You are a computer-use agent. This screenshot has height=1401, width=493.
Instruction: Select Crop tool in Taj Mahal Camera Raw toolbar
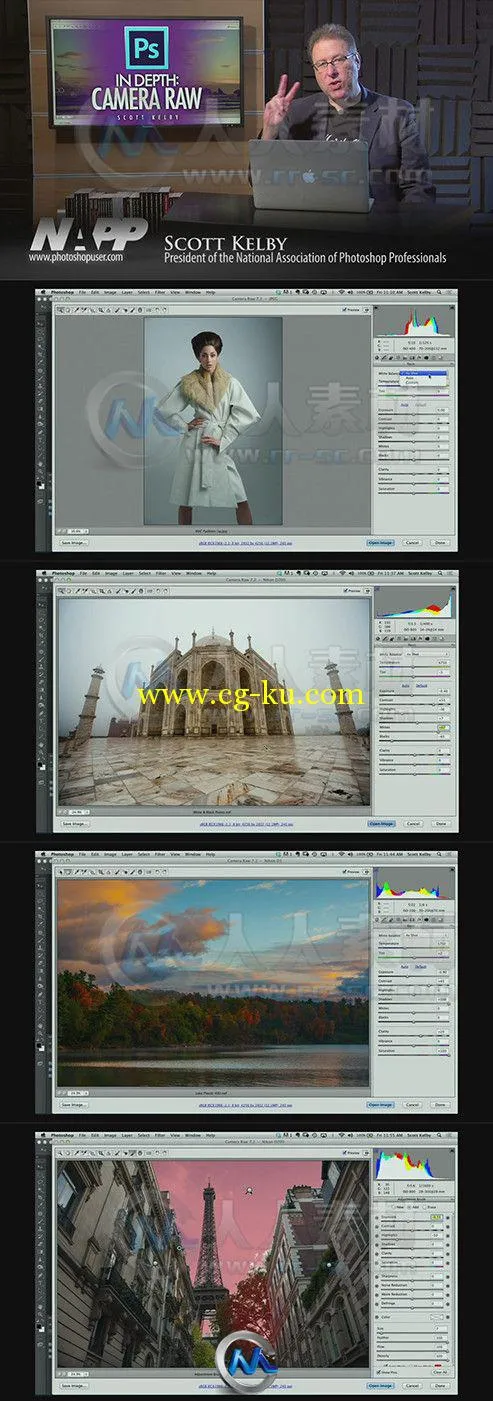coord(101,590)
